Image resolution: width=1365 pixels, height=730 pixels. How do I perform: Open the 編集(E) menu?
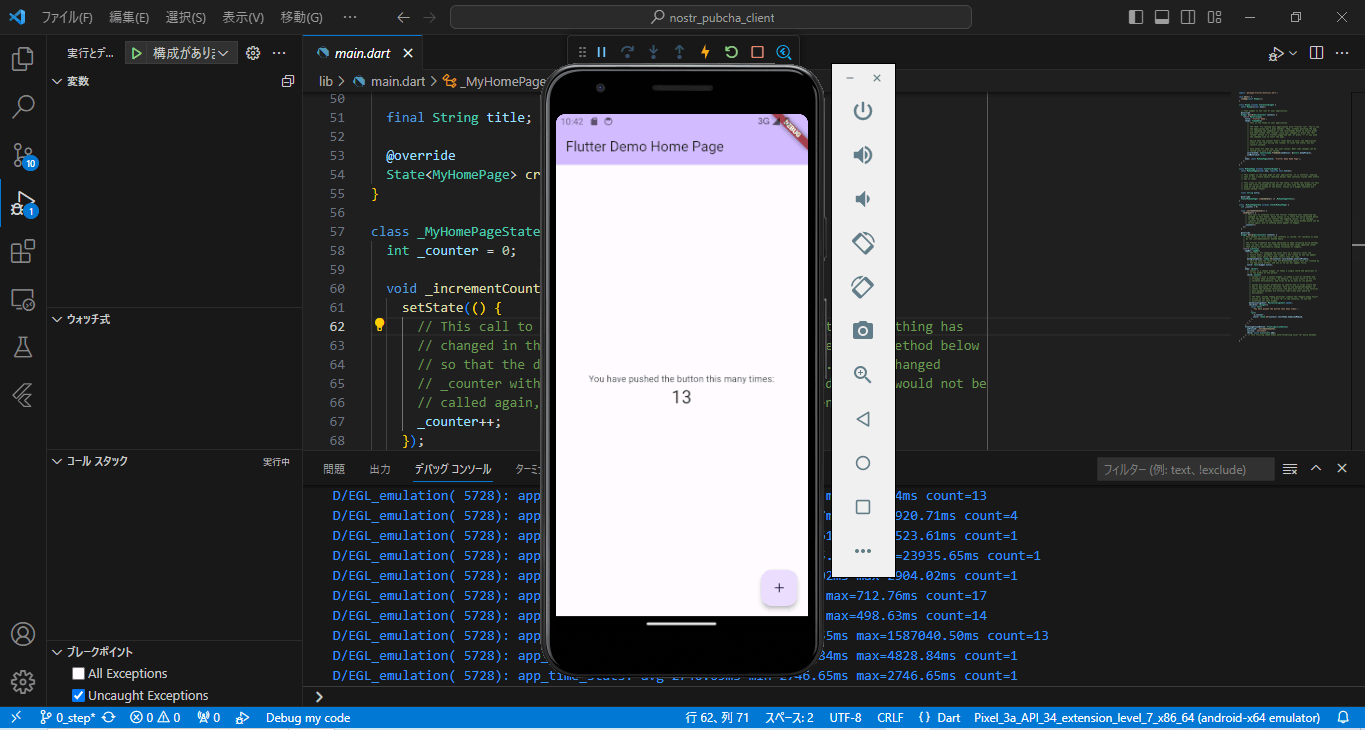pyautogui.click(x=129, y=17)
